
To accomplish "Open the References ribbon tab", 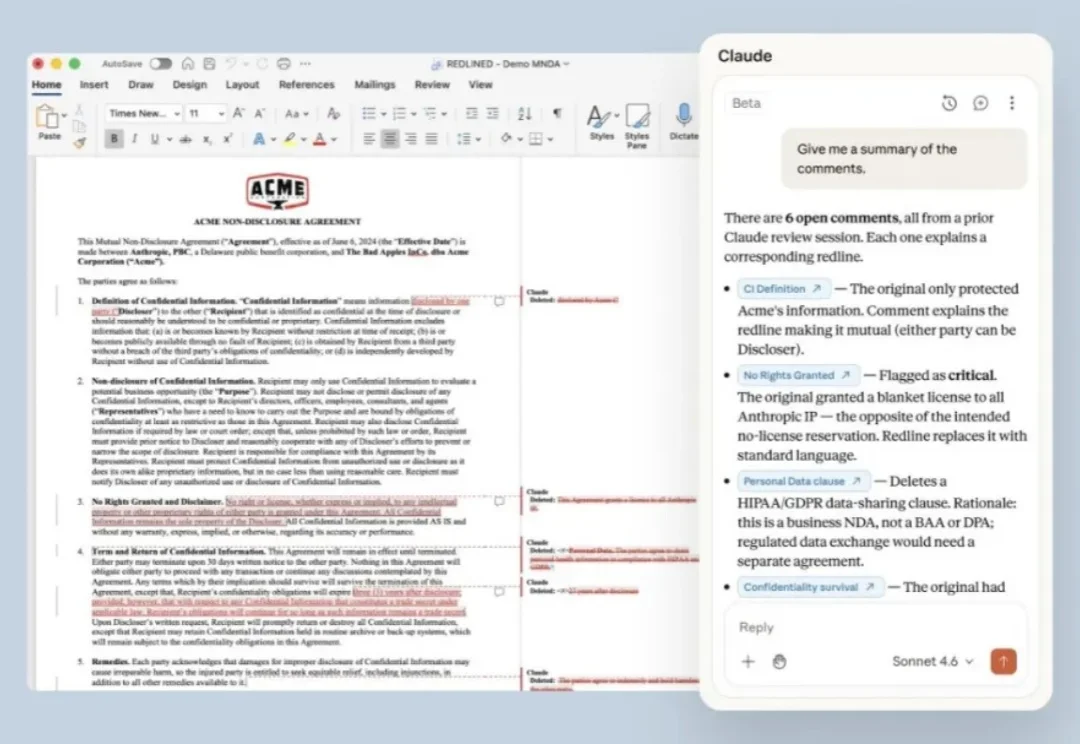I will (x=306, y=85).
